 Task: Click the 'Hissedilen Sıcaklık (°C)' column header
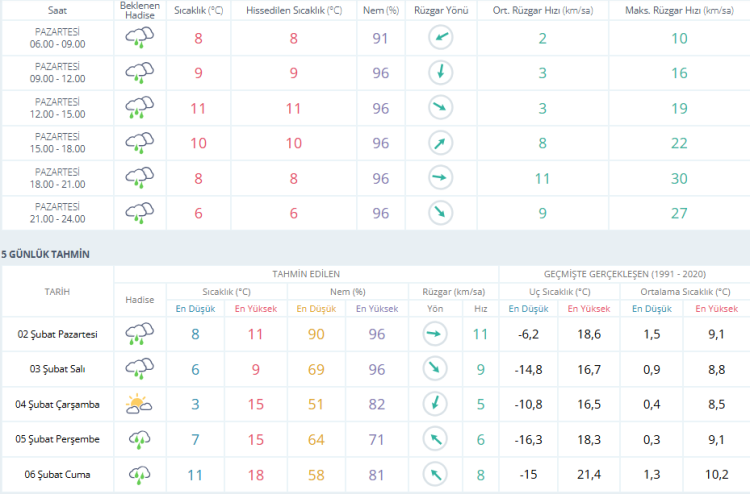tap(293, 9)
